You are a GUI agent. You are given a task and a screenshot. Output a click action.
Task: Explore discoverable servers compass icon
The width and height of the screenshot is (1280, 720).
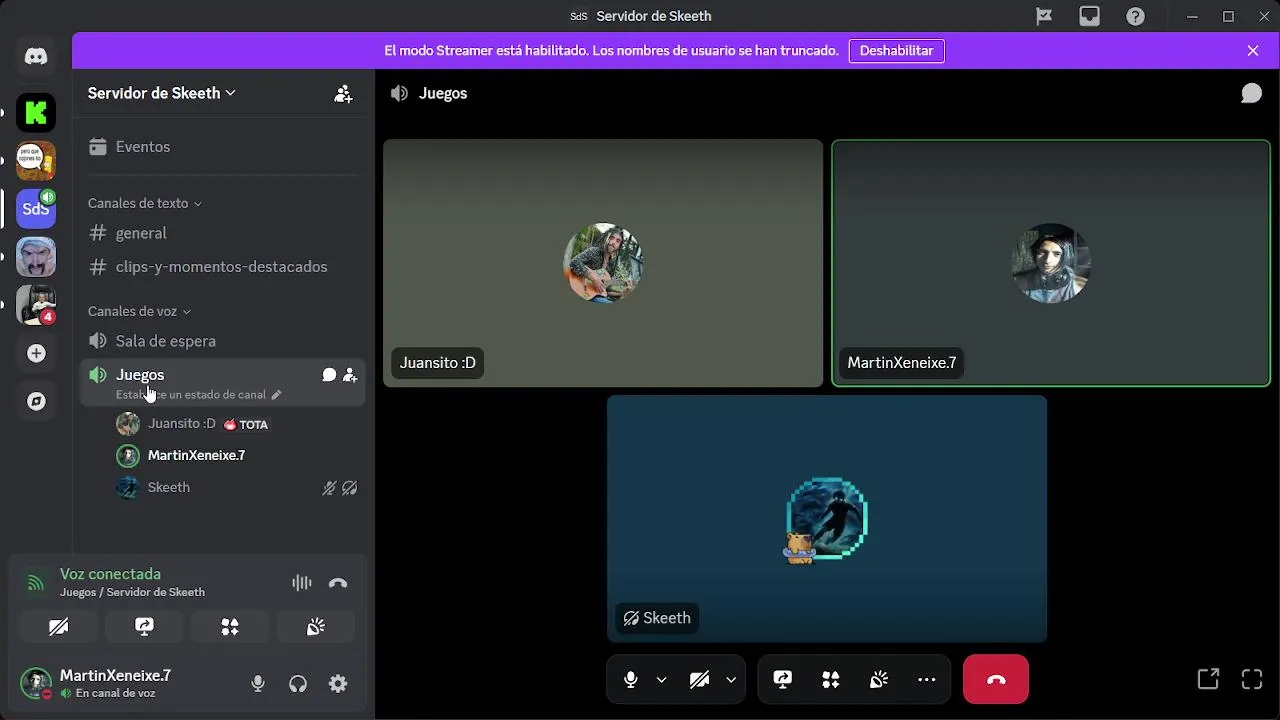click(36, 401)
